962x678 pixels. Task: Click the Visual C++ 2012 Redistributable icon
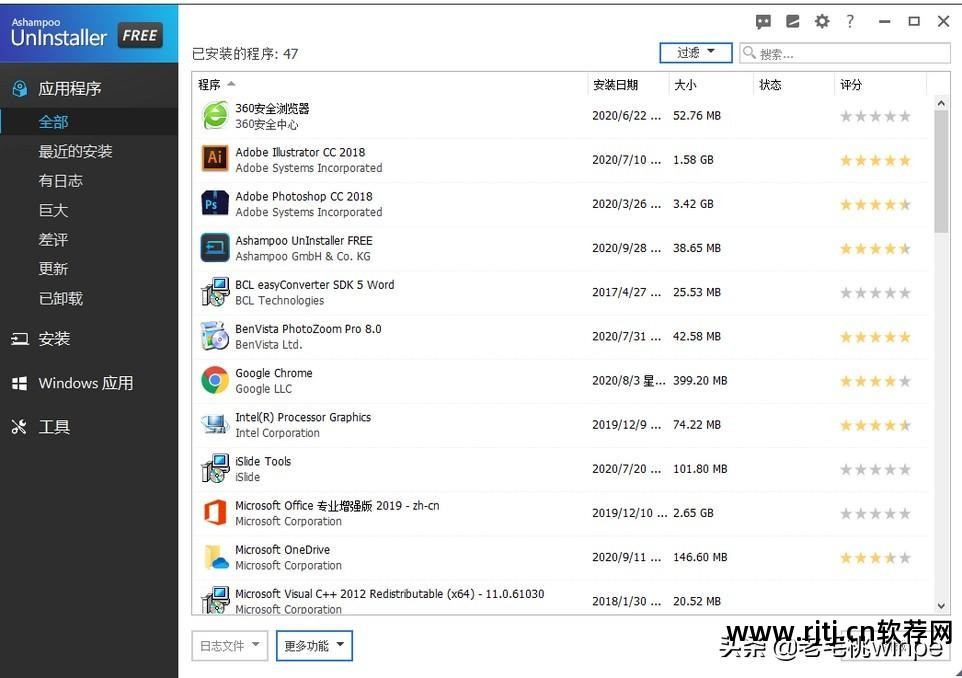pos(215,599)
